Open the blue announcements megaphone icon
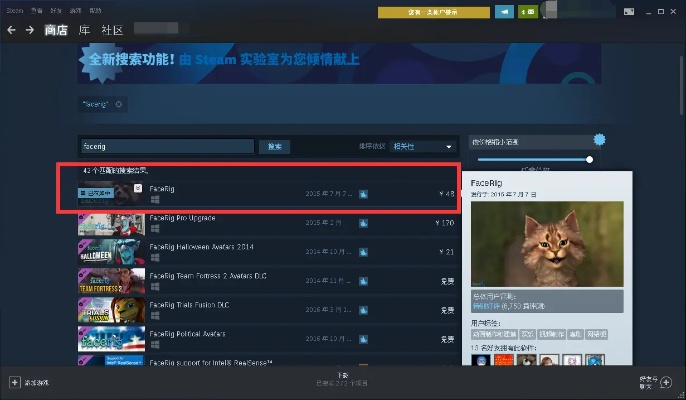This screenshot has width=686, height=400. [504, 12]
